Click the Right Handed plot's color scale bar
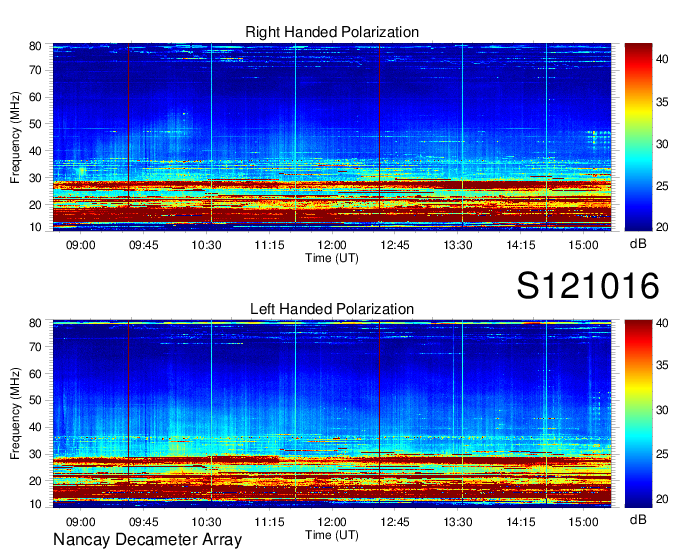680x552 pixels. (x=638, y=137)
